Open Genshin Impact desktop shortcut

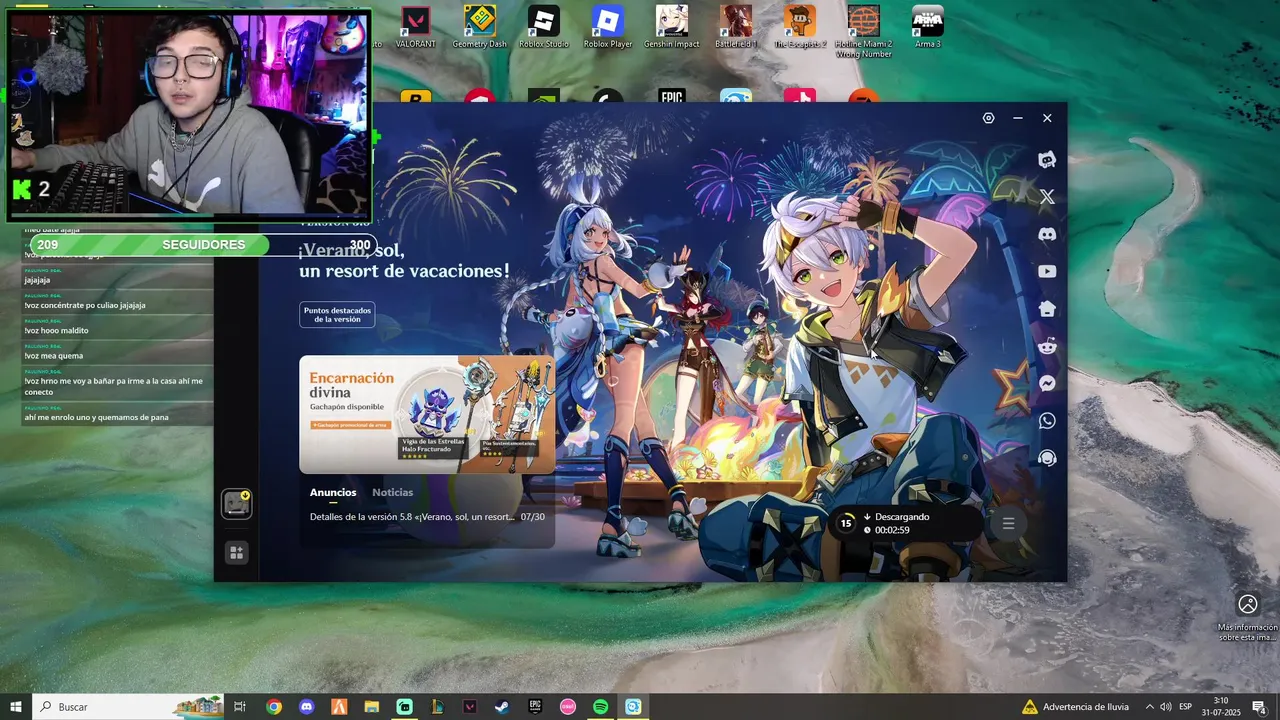click(x=672, y=27)
